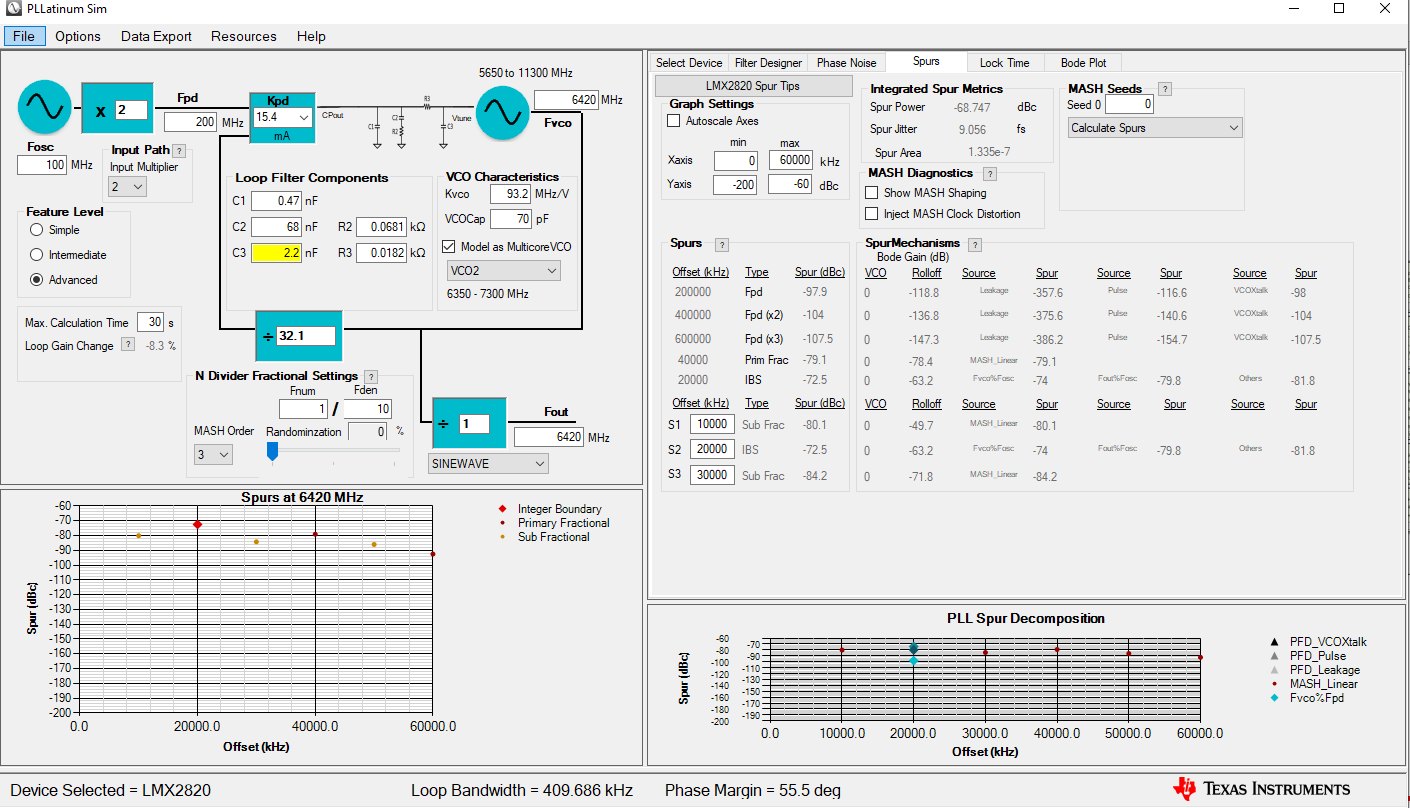The image size is (1410, 808).
Task: Open SpurMechanisms help question mark
Action: tap(975, 245)
